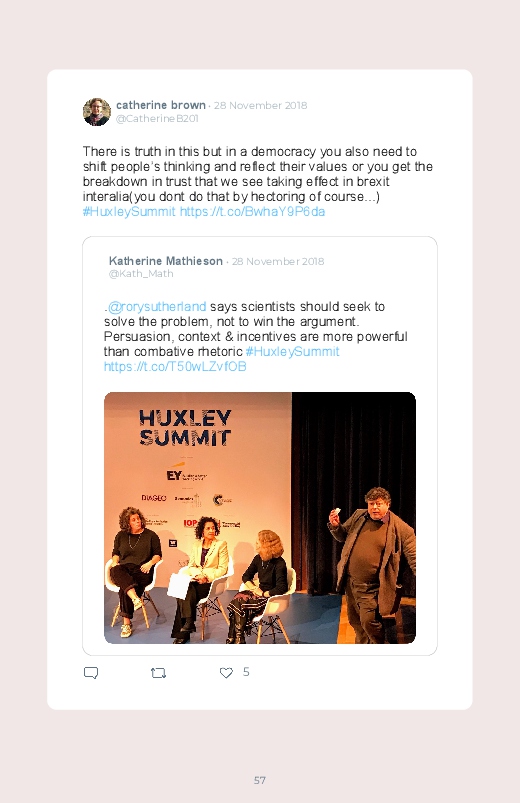520x803 pixels.
Task: Open the @rorysutherland mention
Action: [x=157, y=306]
